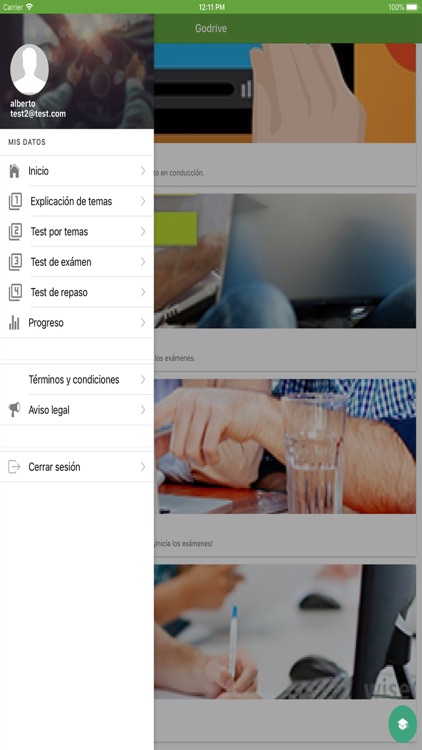Tap the green floating graduation cap button
The width and height of the screenshot is (422, 750).
(402, 724)
